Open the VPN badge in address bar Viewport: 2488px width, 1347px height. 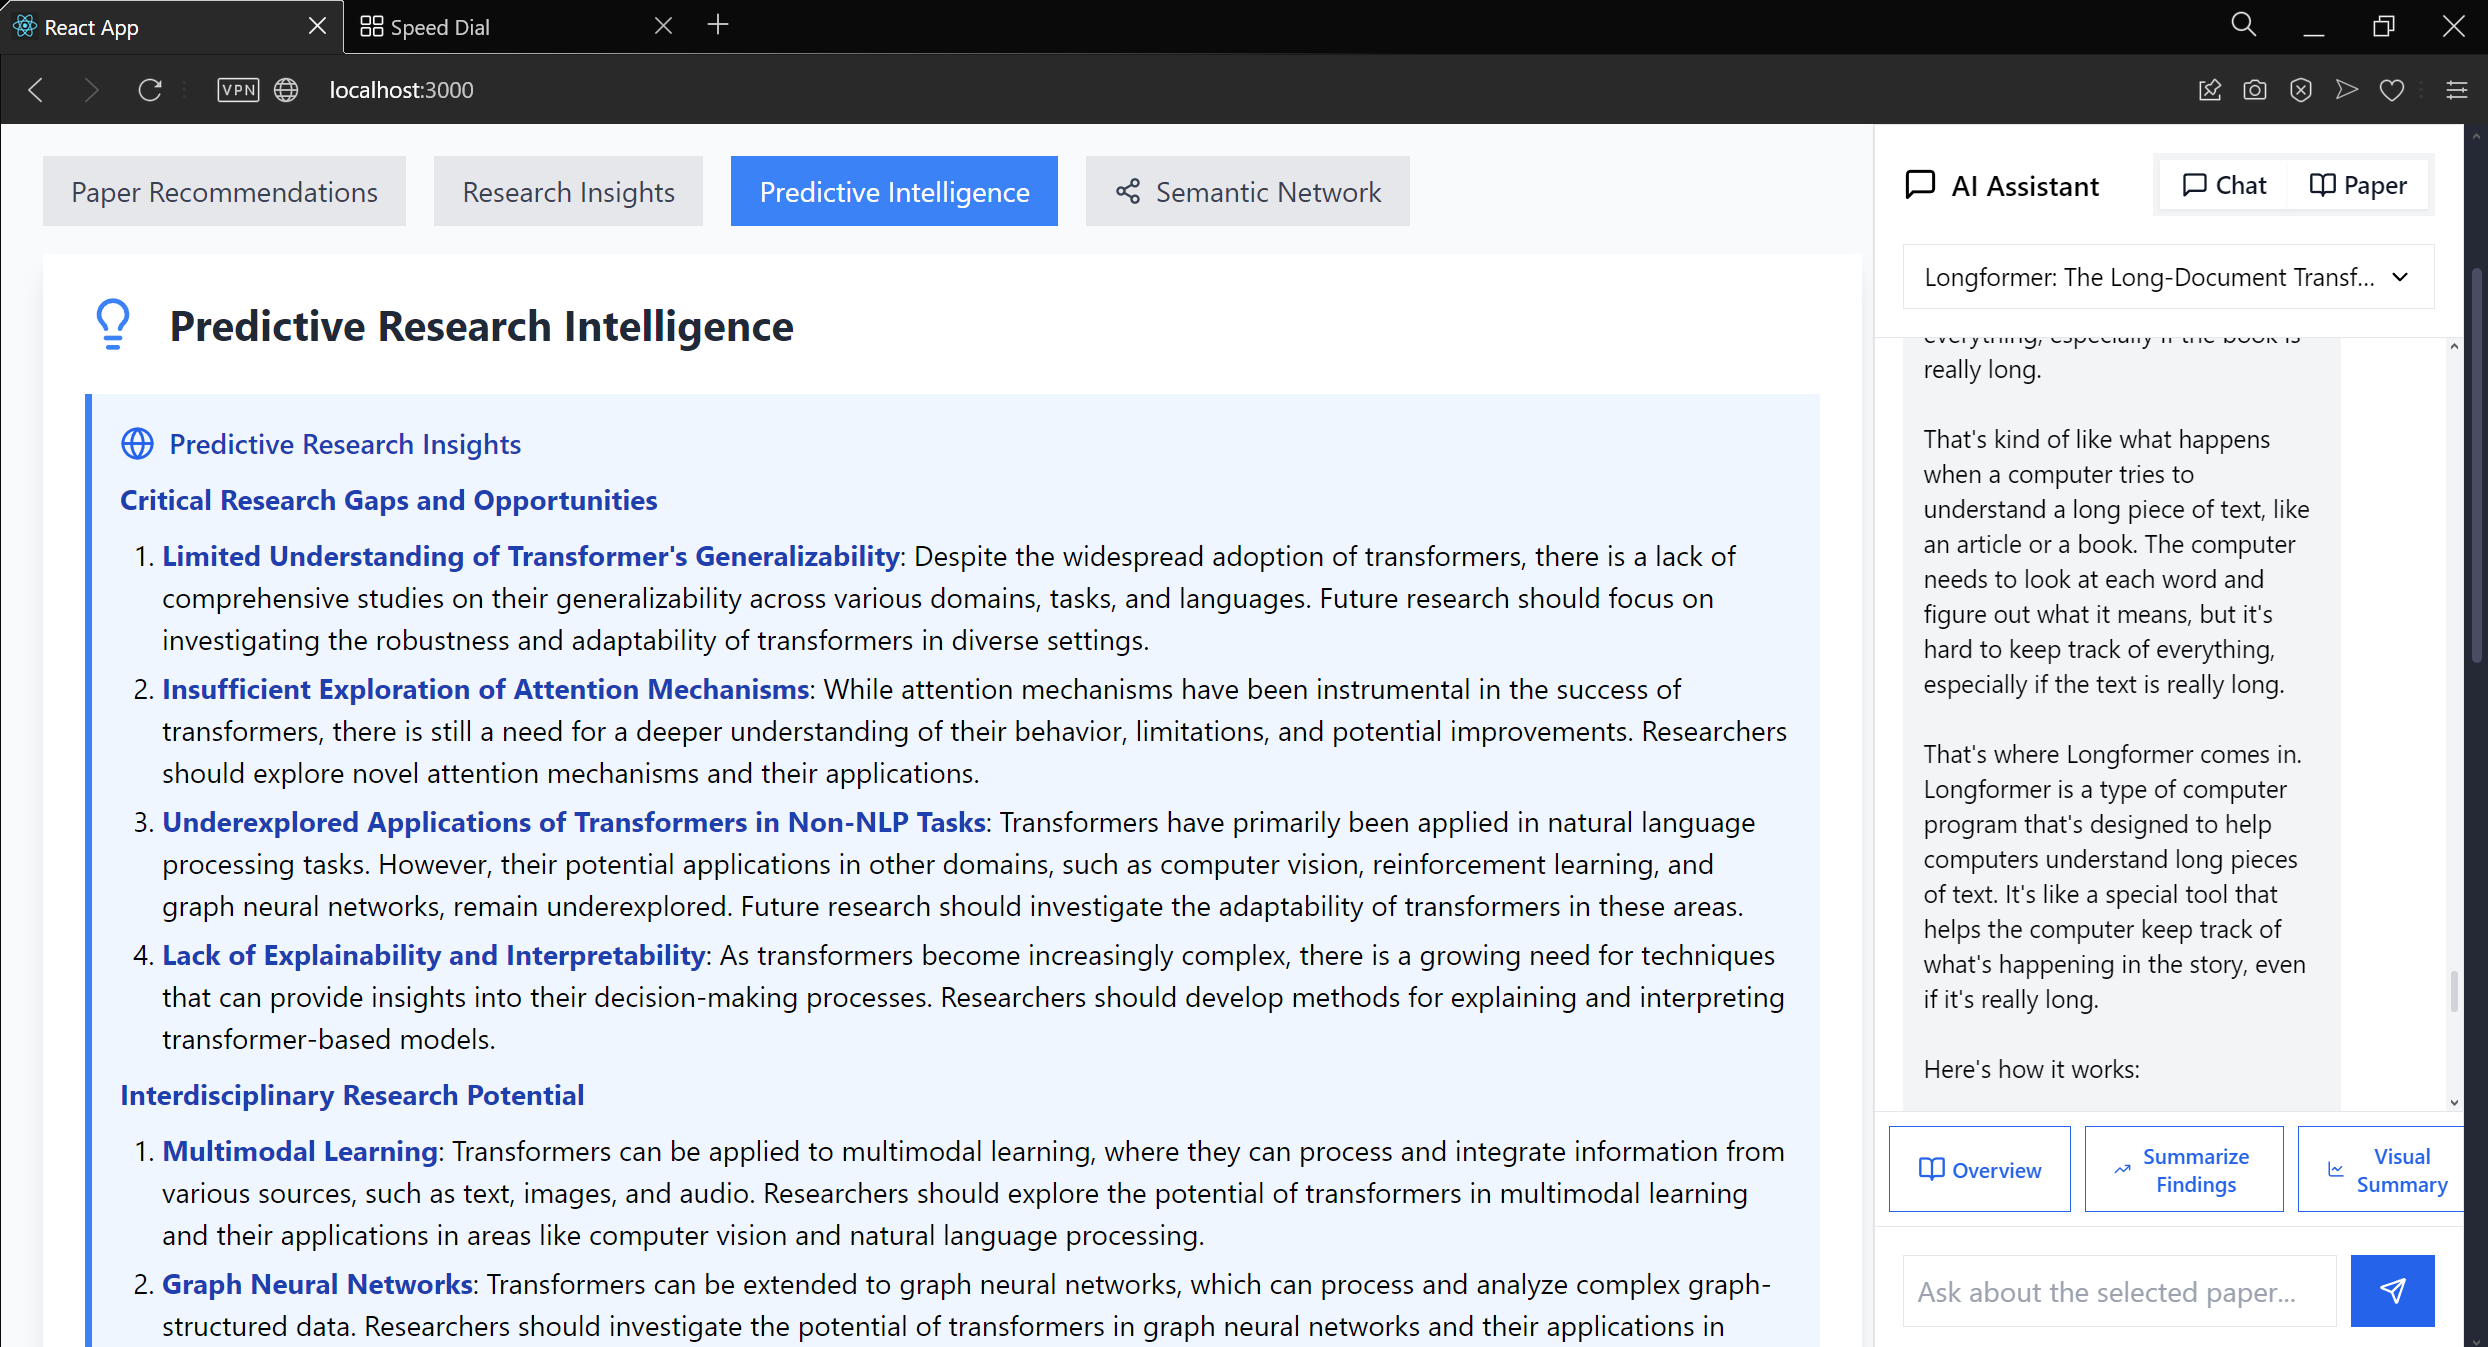238,90
